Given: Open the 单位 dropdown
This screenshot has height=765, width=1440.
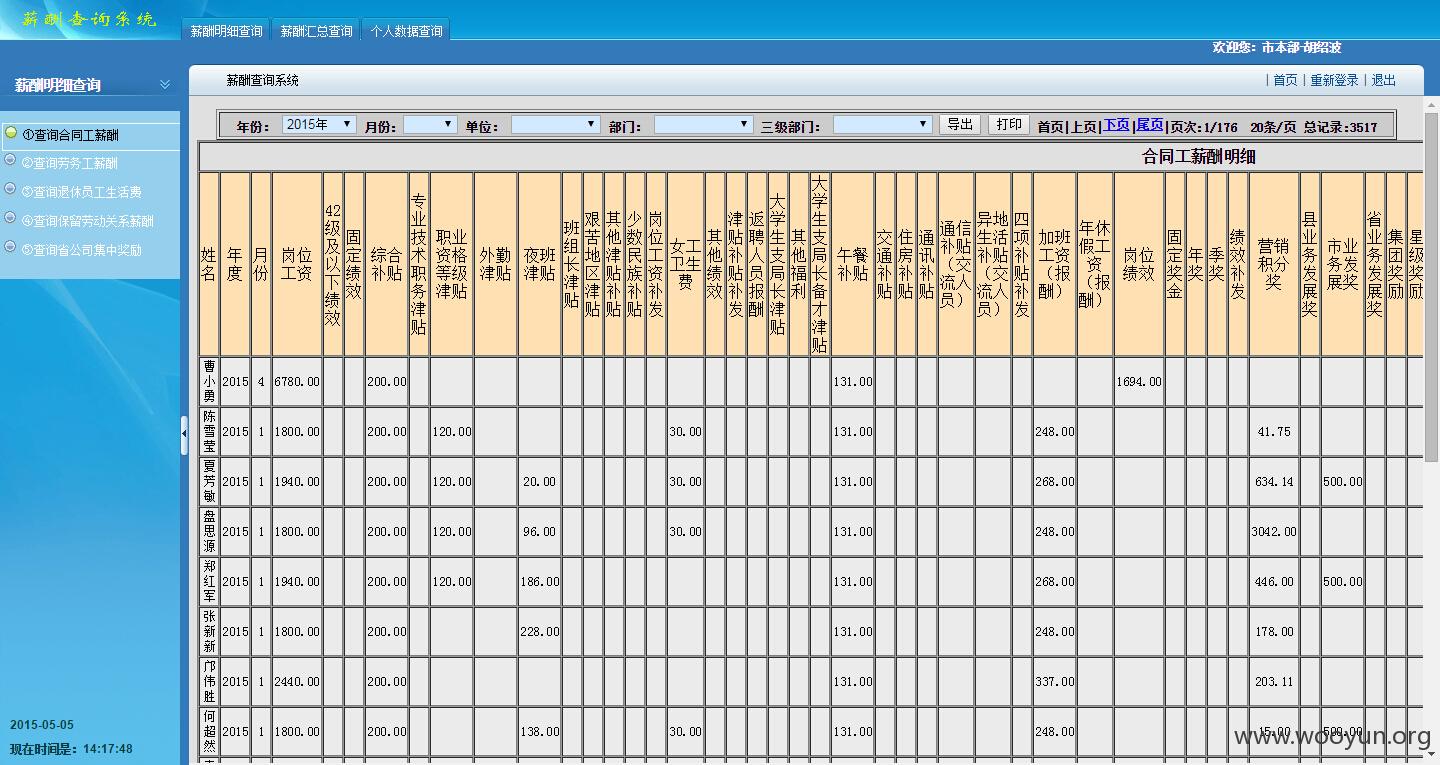Looking at the screenshot, I should click(x=555, y=125).
